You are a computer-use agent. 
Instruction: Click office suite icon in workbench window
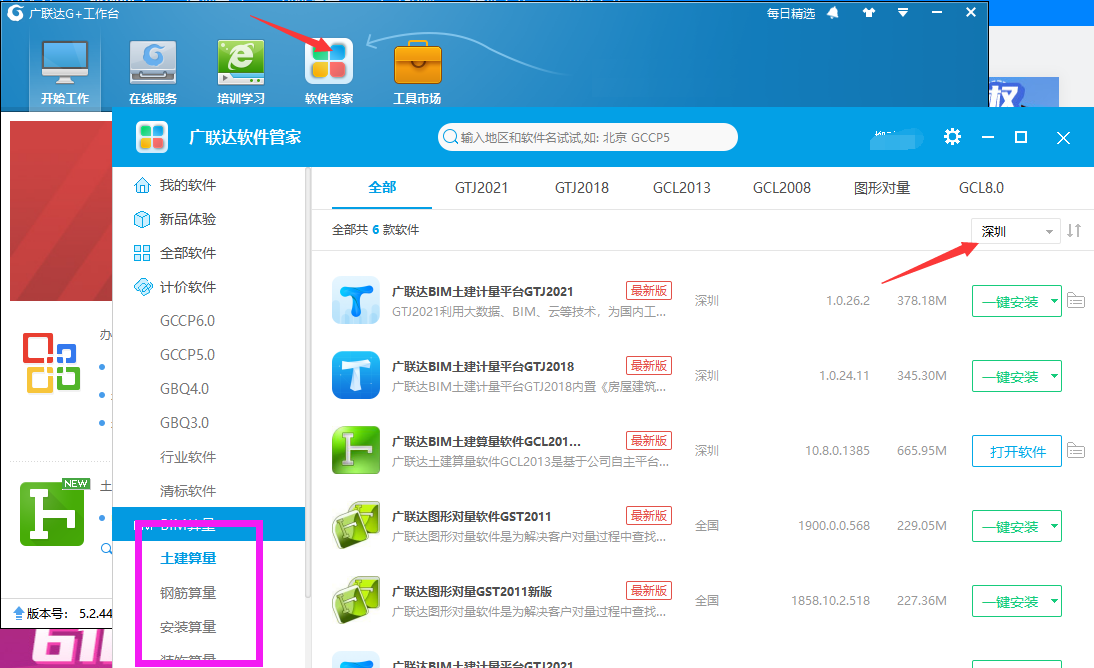[x=51, y=363]
